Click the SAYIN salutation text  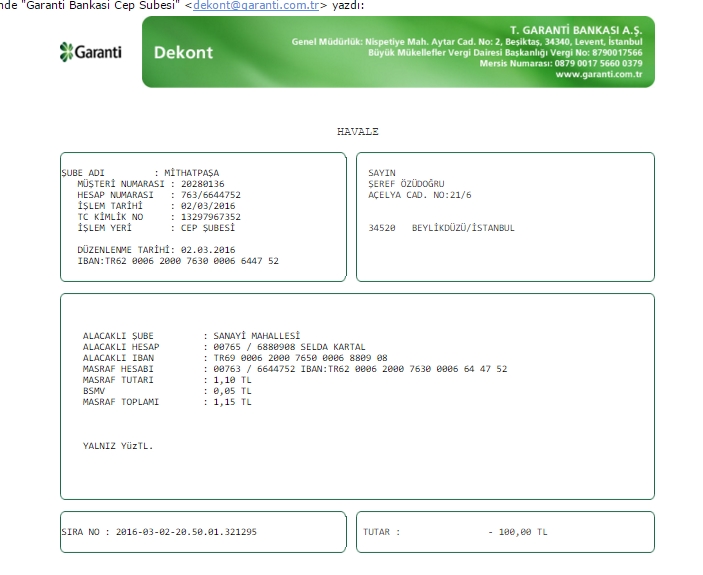(x=382, y=173)
